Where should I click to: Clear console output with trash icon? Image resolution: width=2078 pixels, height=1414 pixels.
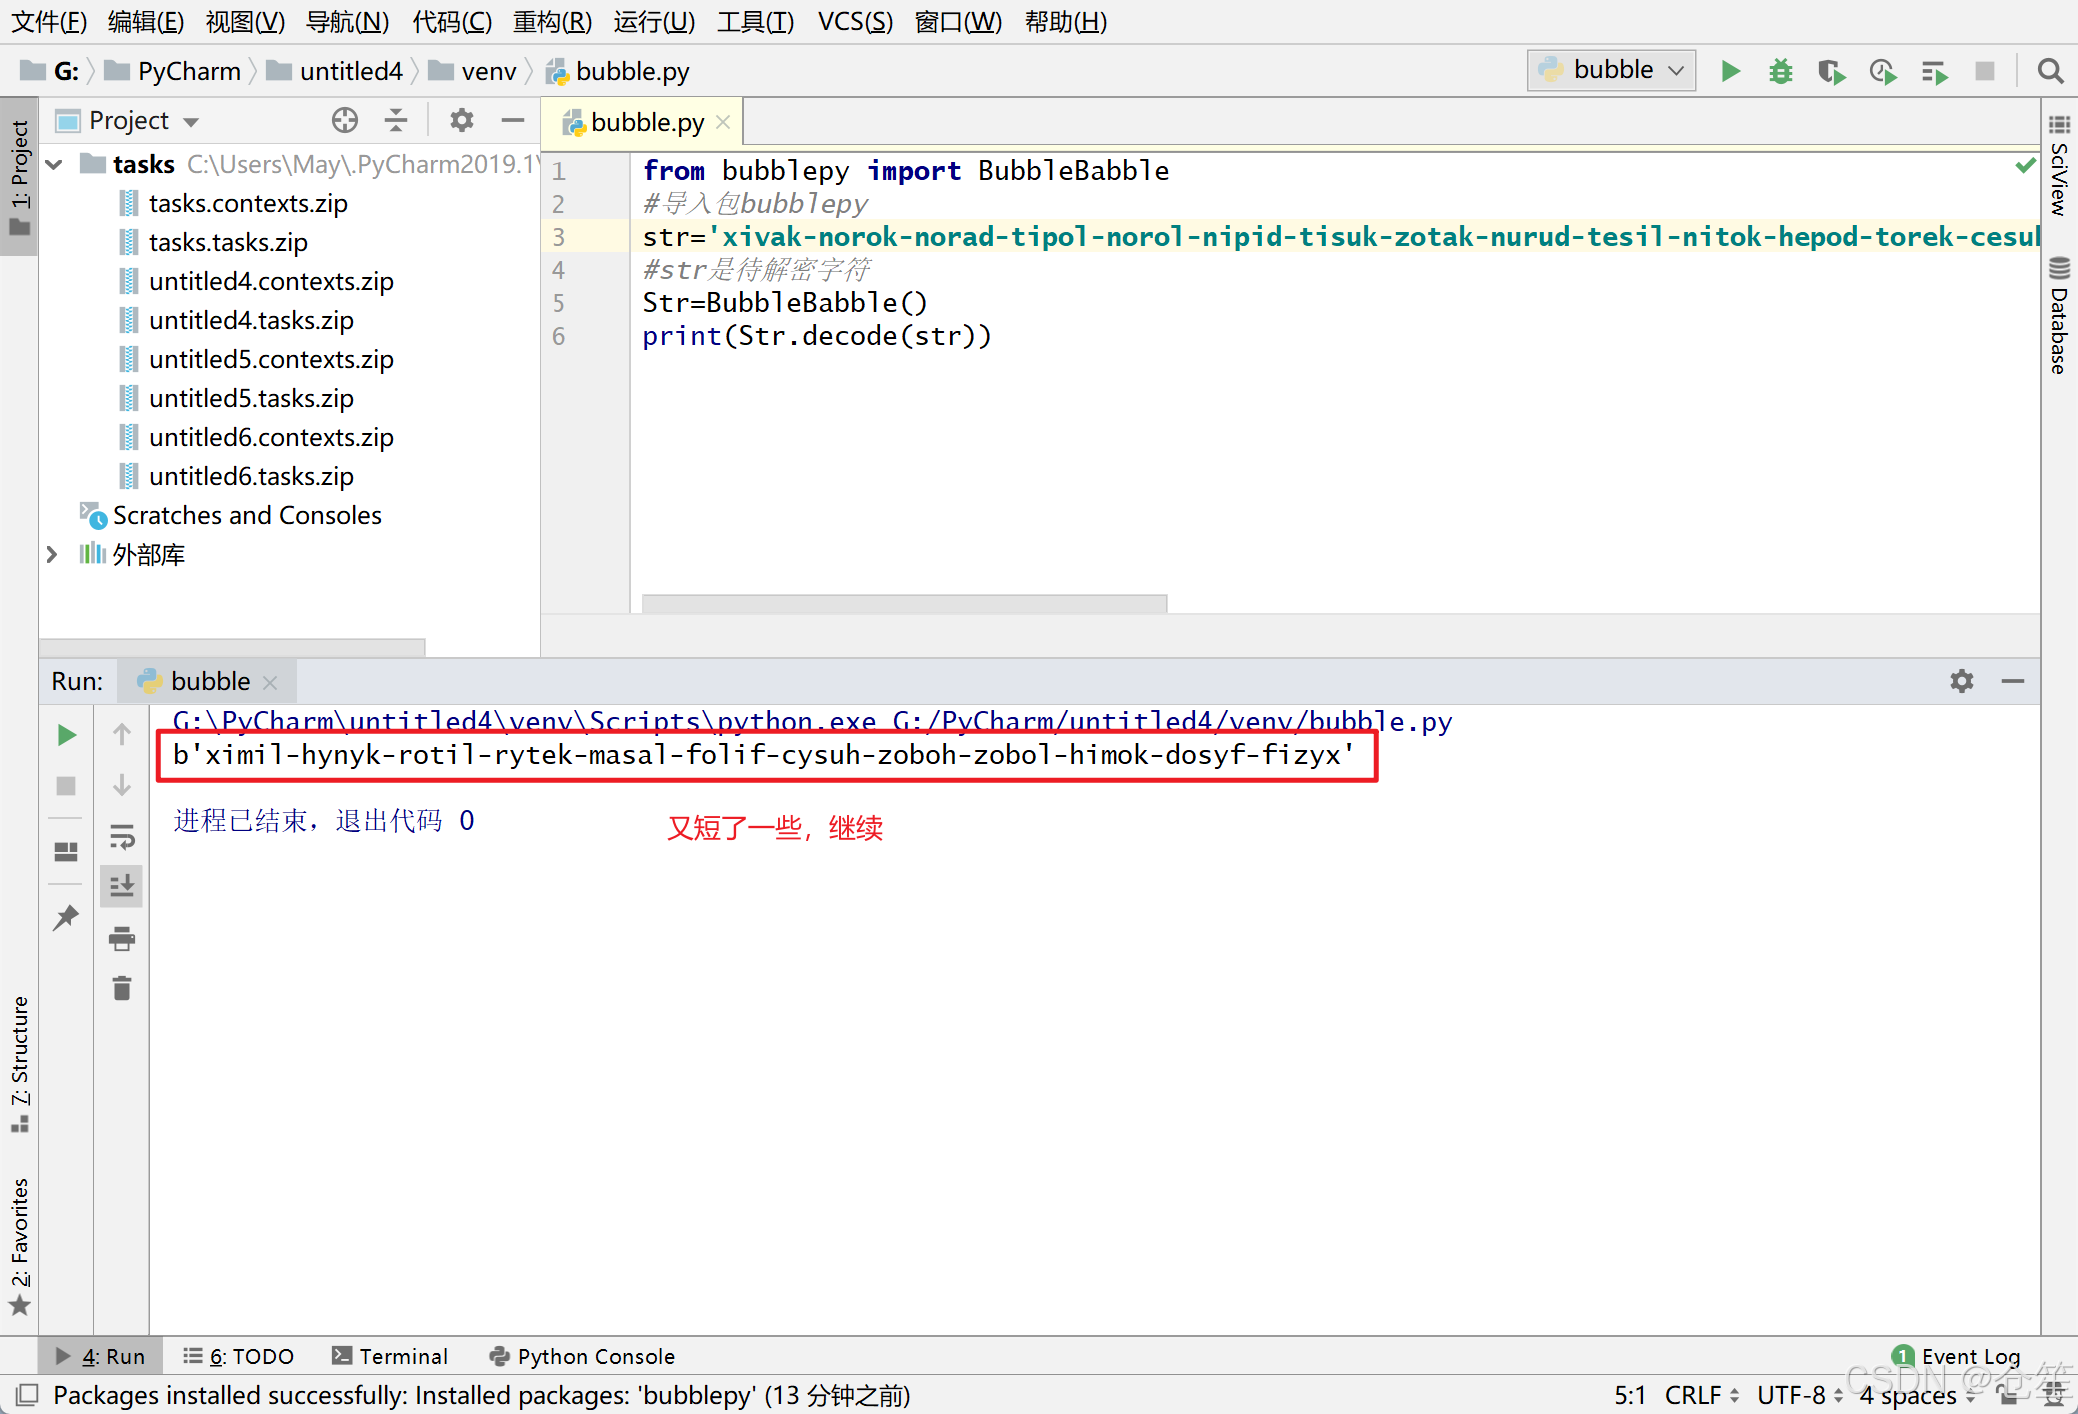pyautogui.click(x=122, y=989)
